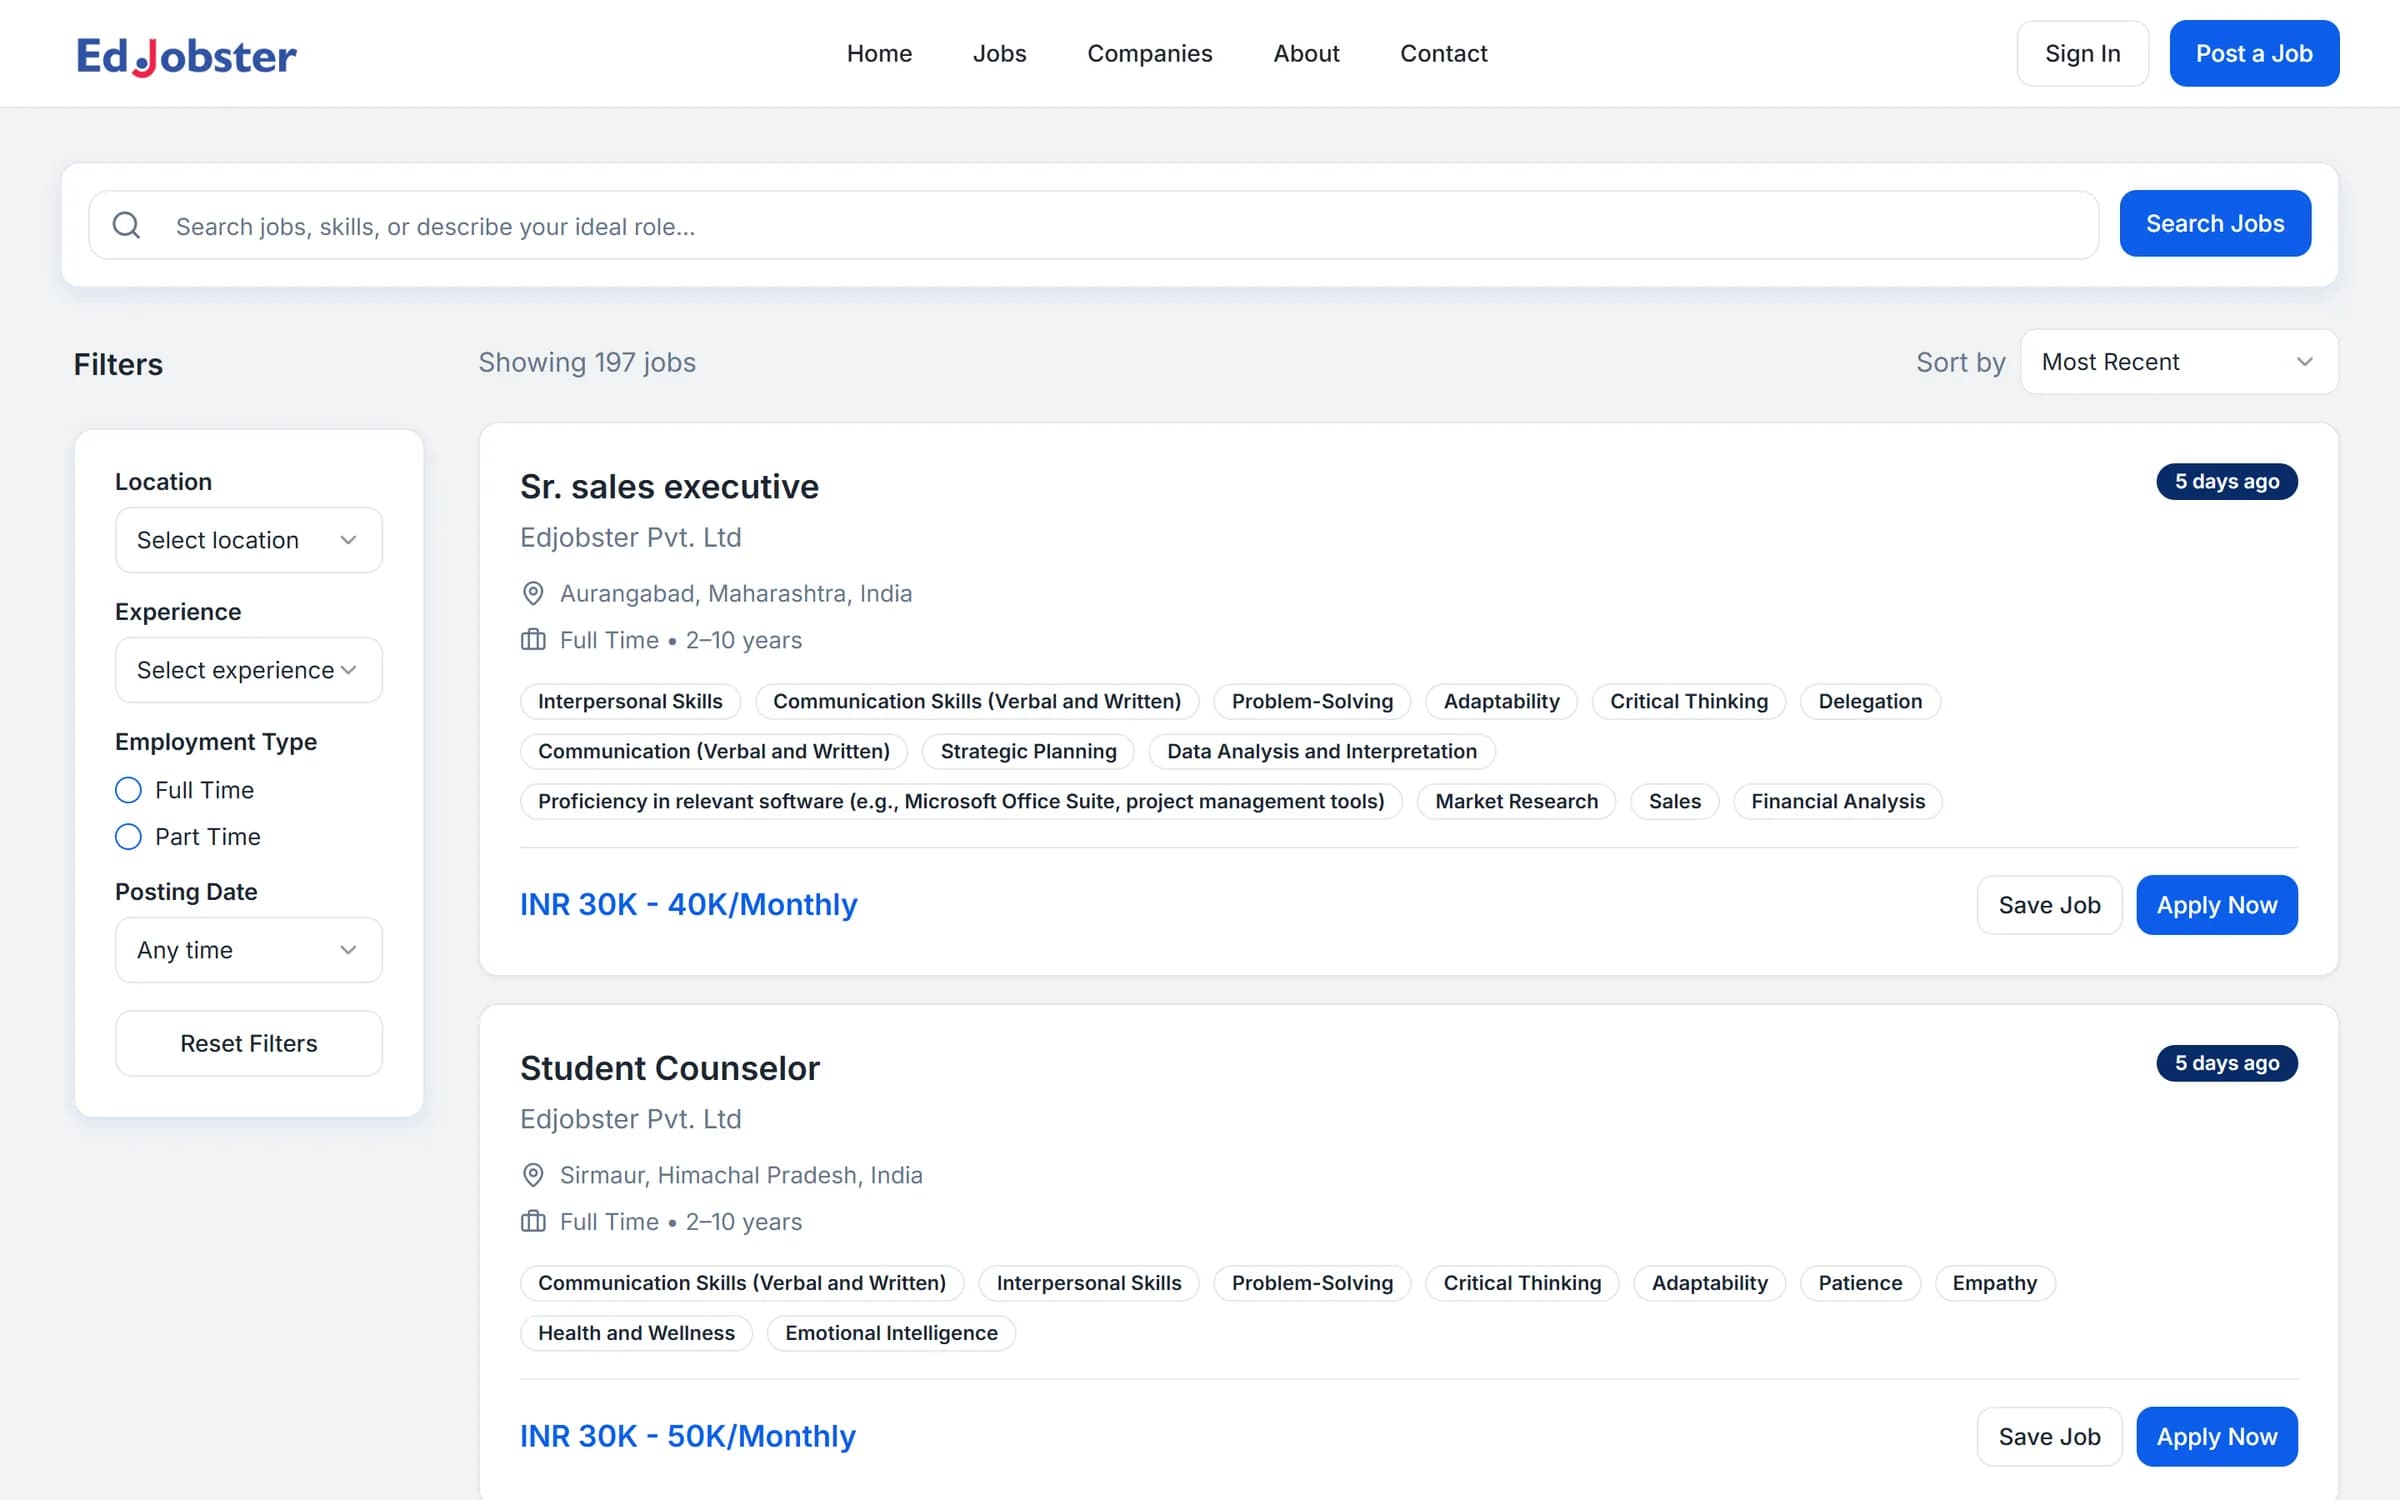The image size is (2400, 1500).
Task: Click INR 30K - 50K/Monthly salary text
Action: click(x=688, y=1437)
